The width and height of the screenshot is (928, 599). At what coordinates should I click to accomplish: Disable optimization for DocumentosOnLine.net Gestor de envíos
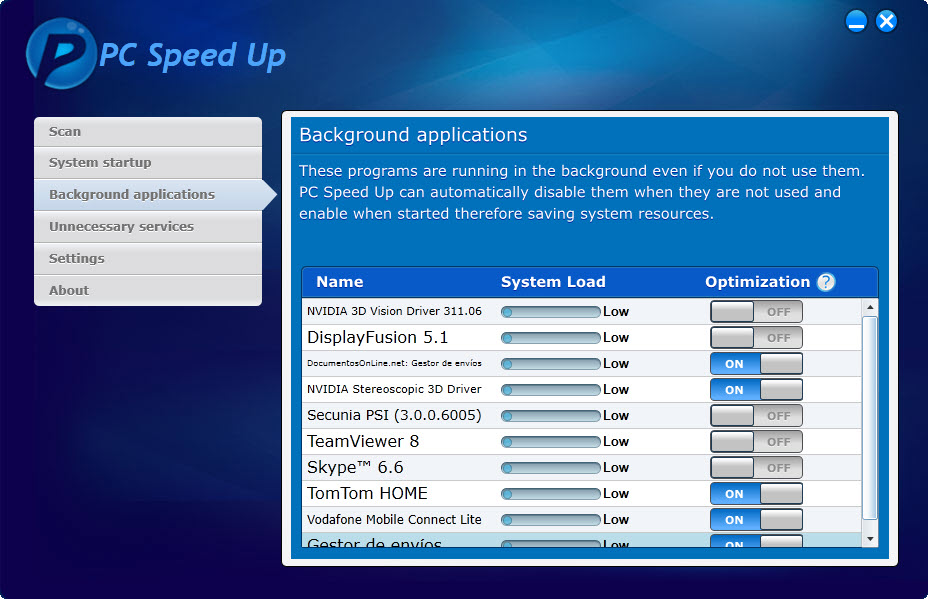click(756, 363)
